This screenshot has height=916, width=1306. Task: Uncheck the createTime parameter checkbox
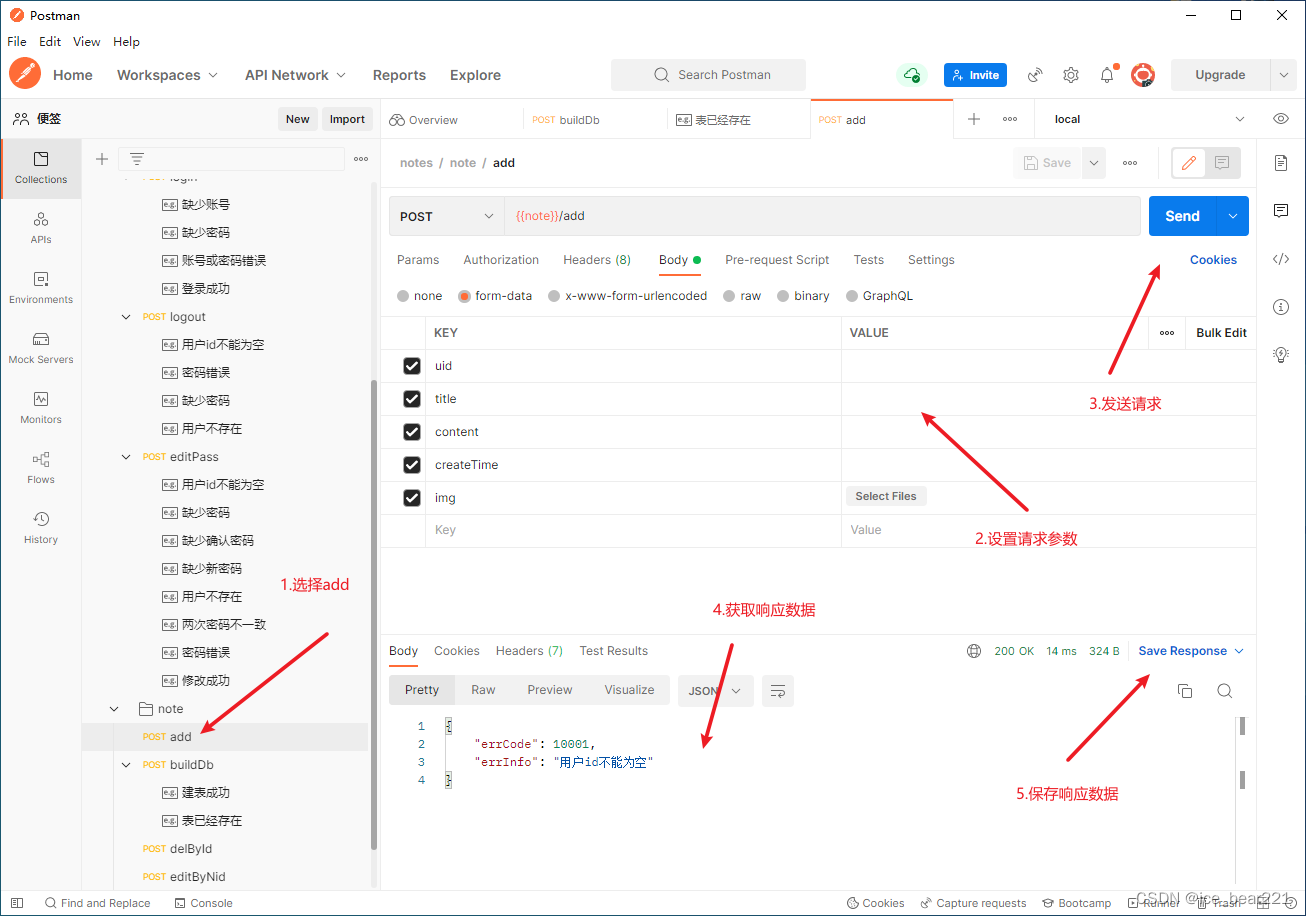tap(412, 465)
